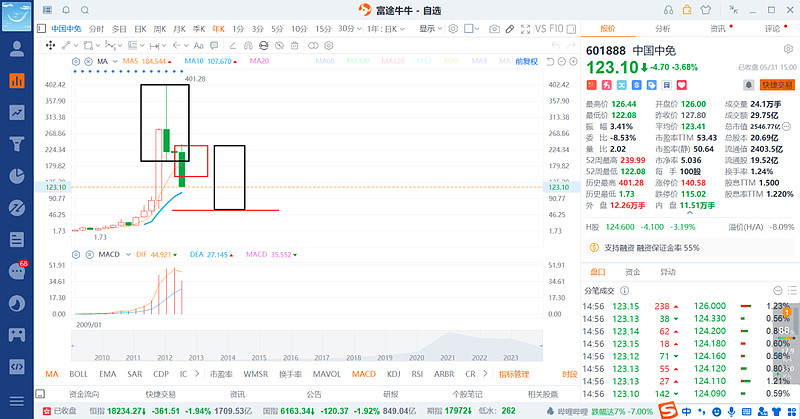Remove the MA indicator with X circle
The width and height of the screenshot is (800, 419).
pyautogui.click(x=88, y=61)
